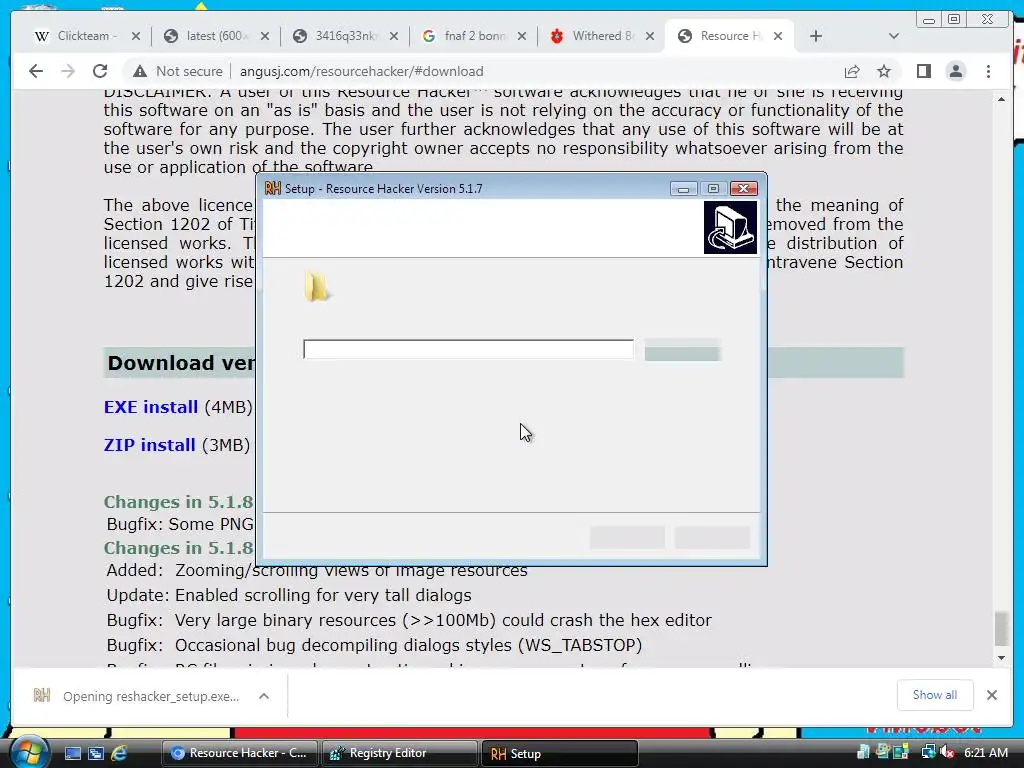Click the browser forward arrow
The height and width of the screenshot is (768, 1024).
(x=68, y=71)
